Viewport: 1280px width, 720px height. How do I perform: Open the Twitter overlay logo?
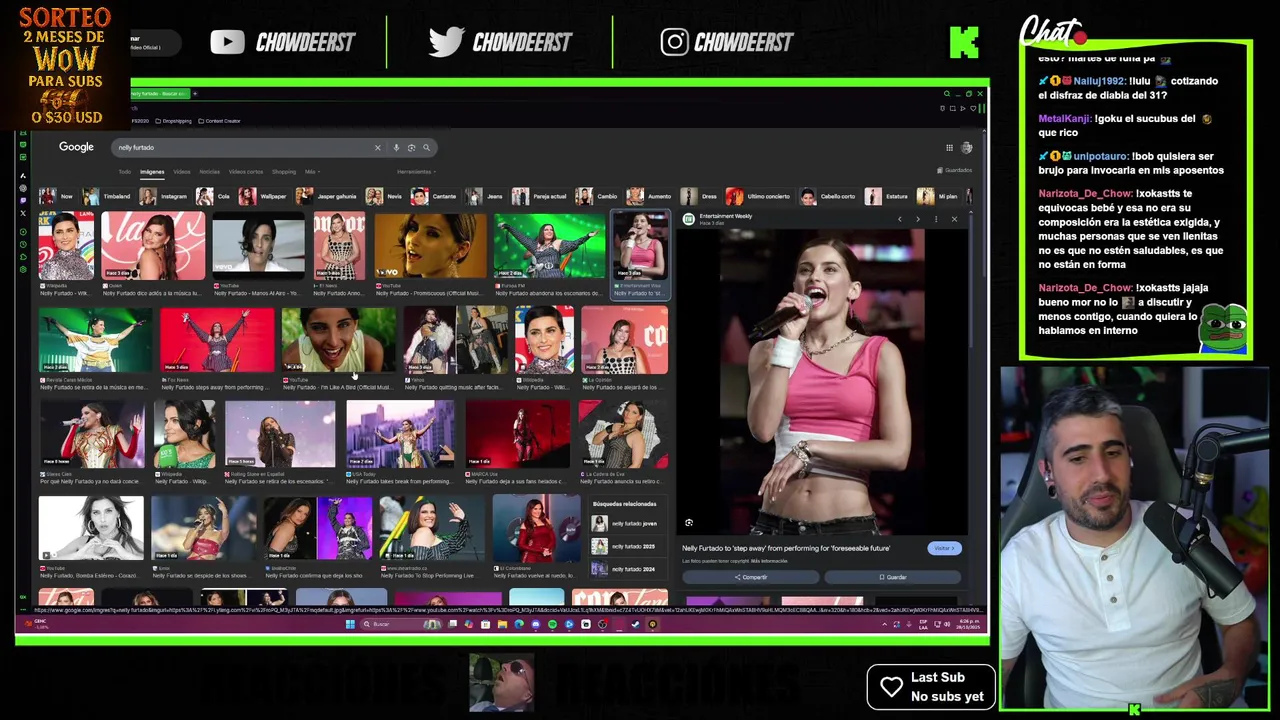pyautogui.click(x=446, y=42)
